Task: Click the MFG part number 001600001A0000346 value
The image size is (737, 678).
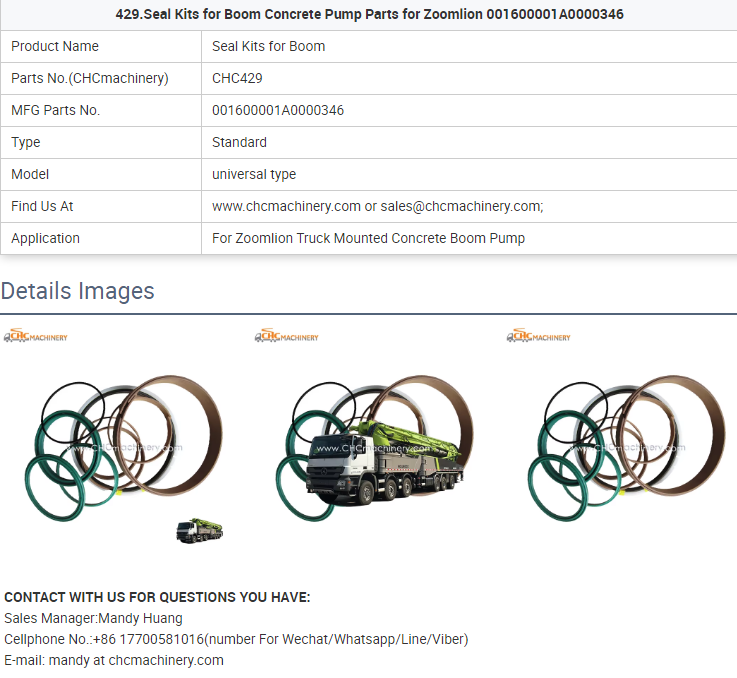Action: [278, 110]
